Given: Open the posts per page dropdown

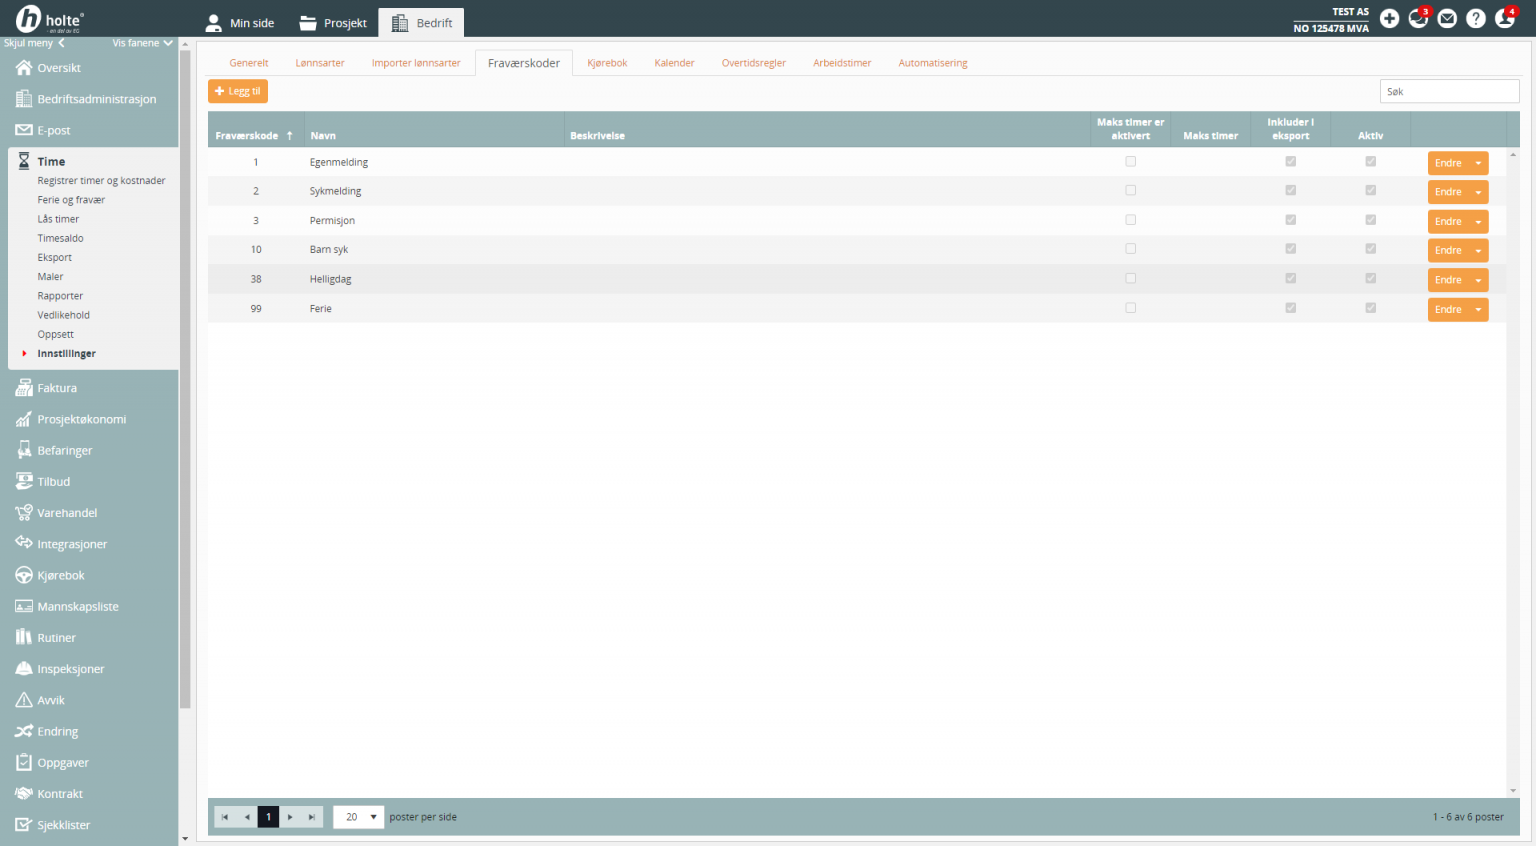Looking at the screenshot, I should click(358, 817).
